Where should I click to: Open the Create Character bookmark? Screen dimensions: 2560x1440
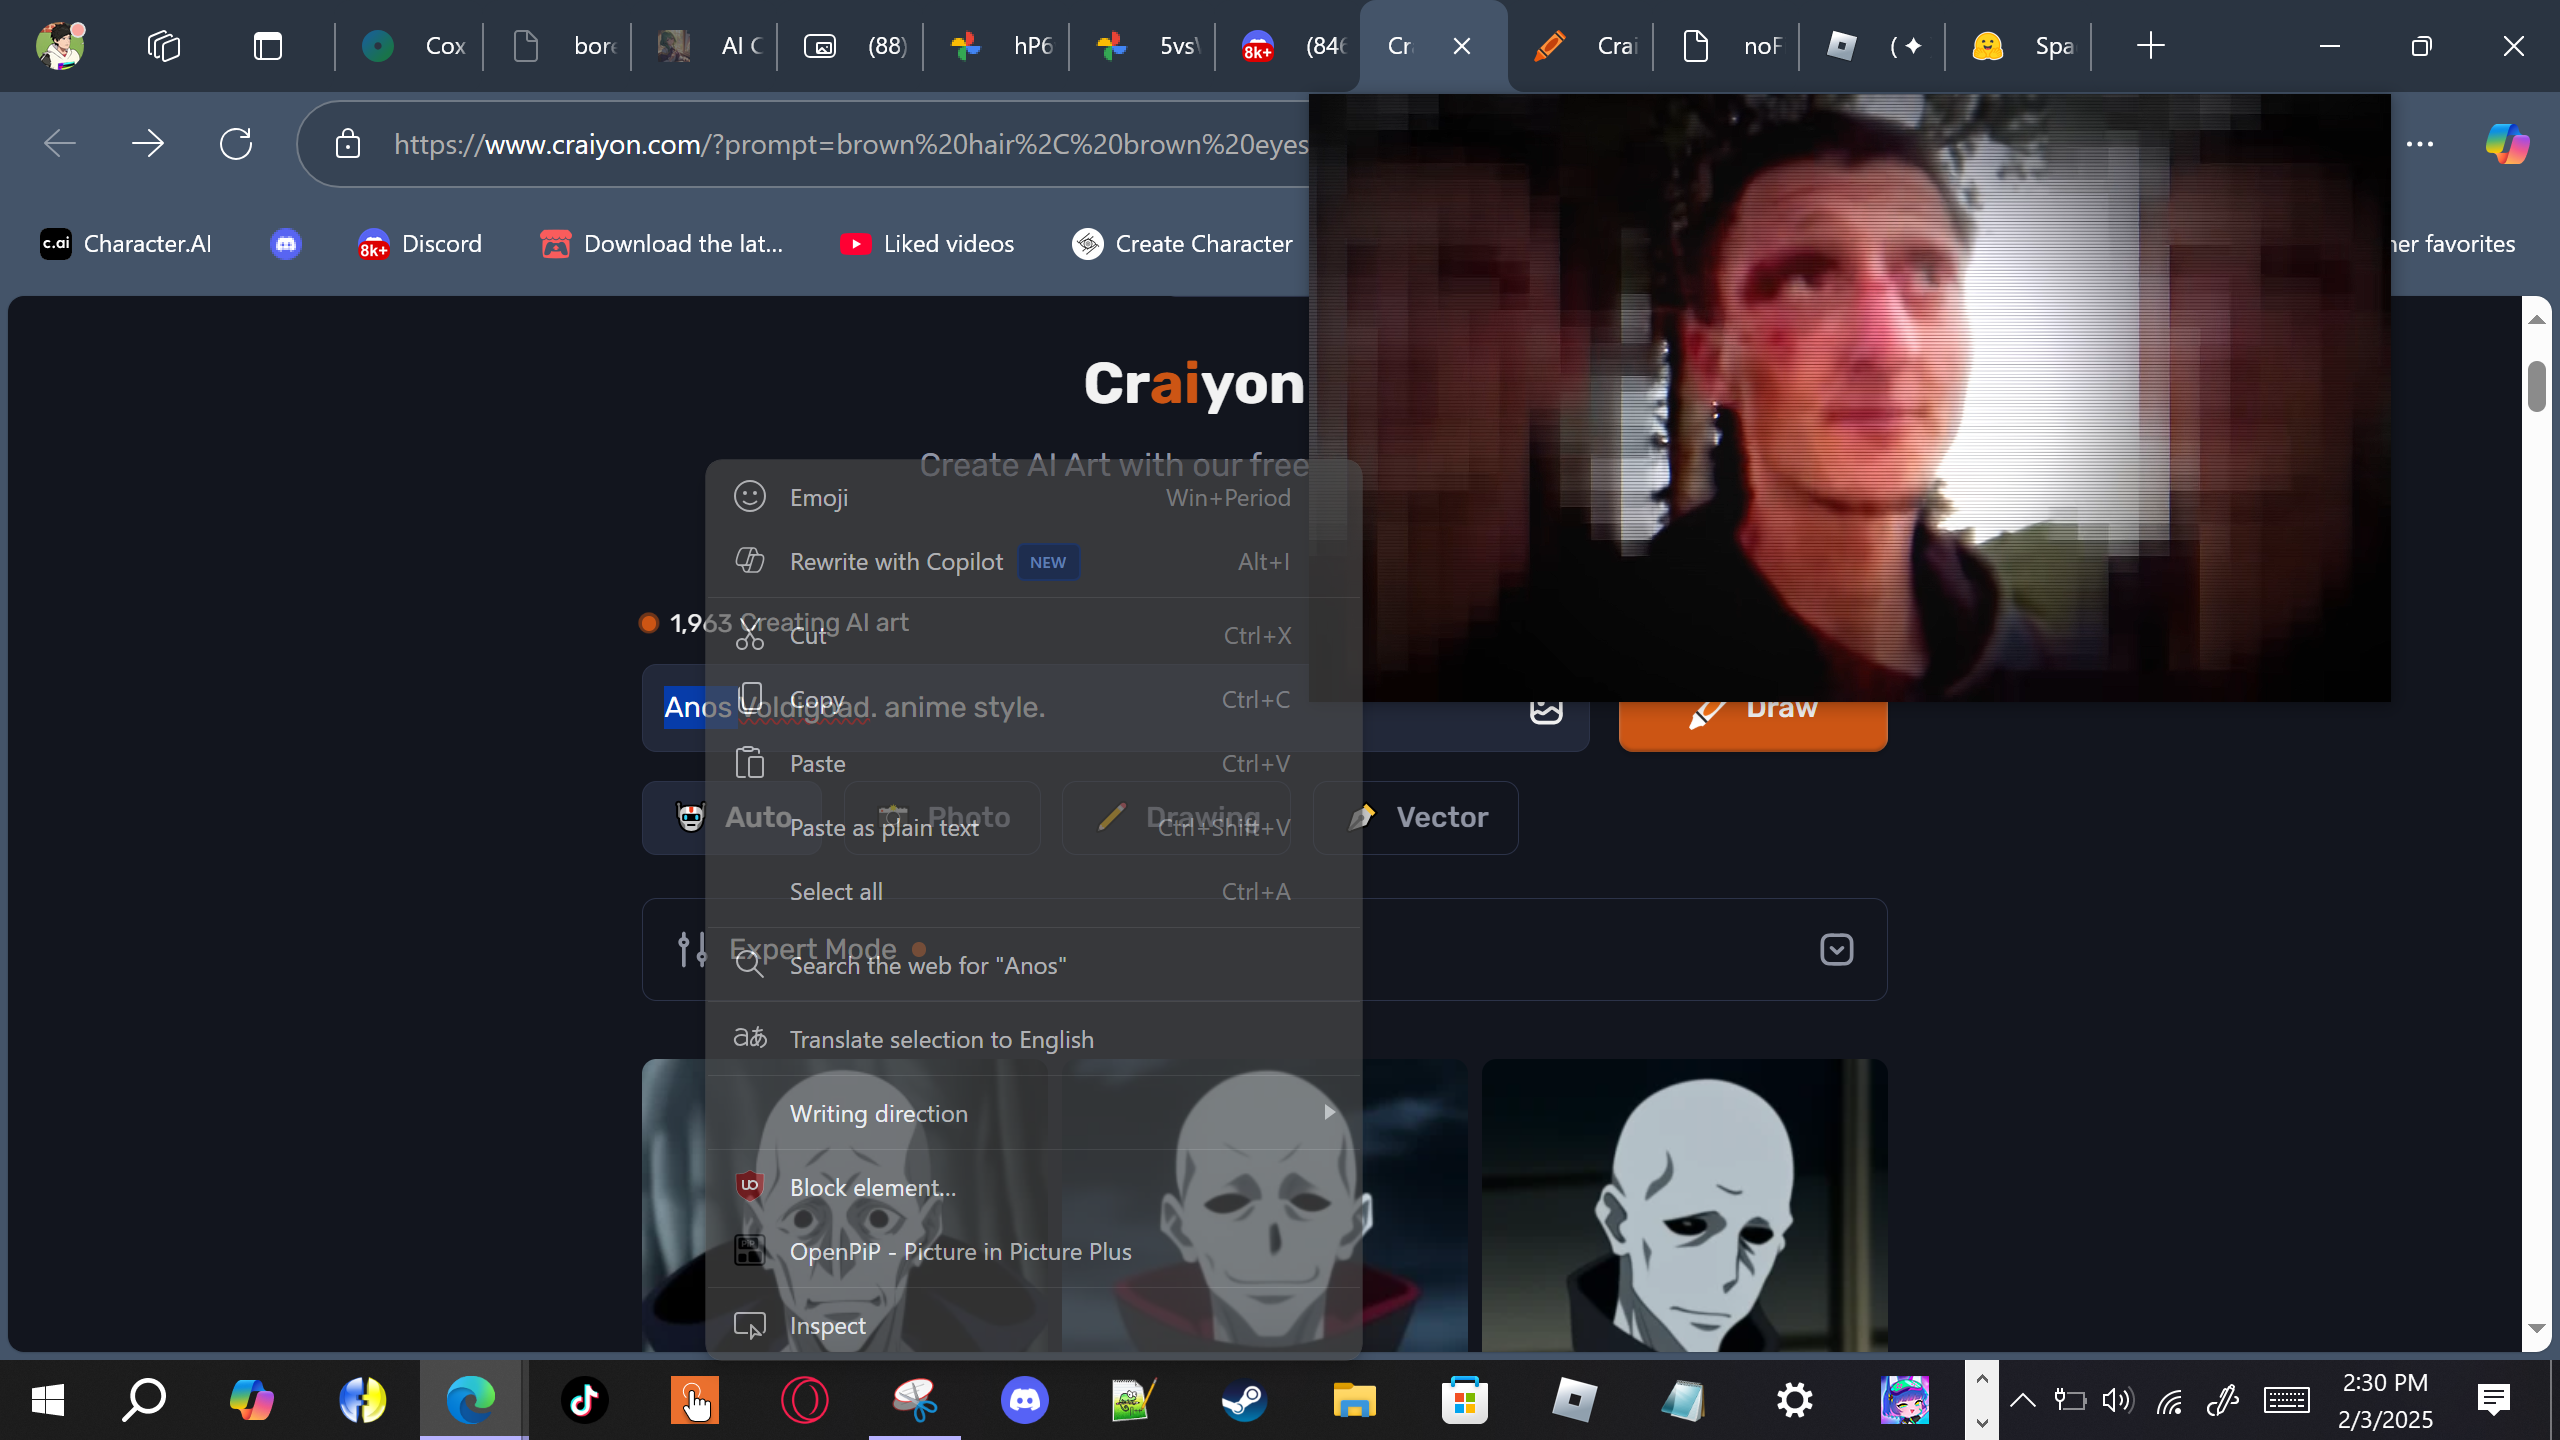pos(1182,244)
